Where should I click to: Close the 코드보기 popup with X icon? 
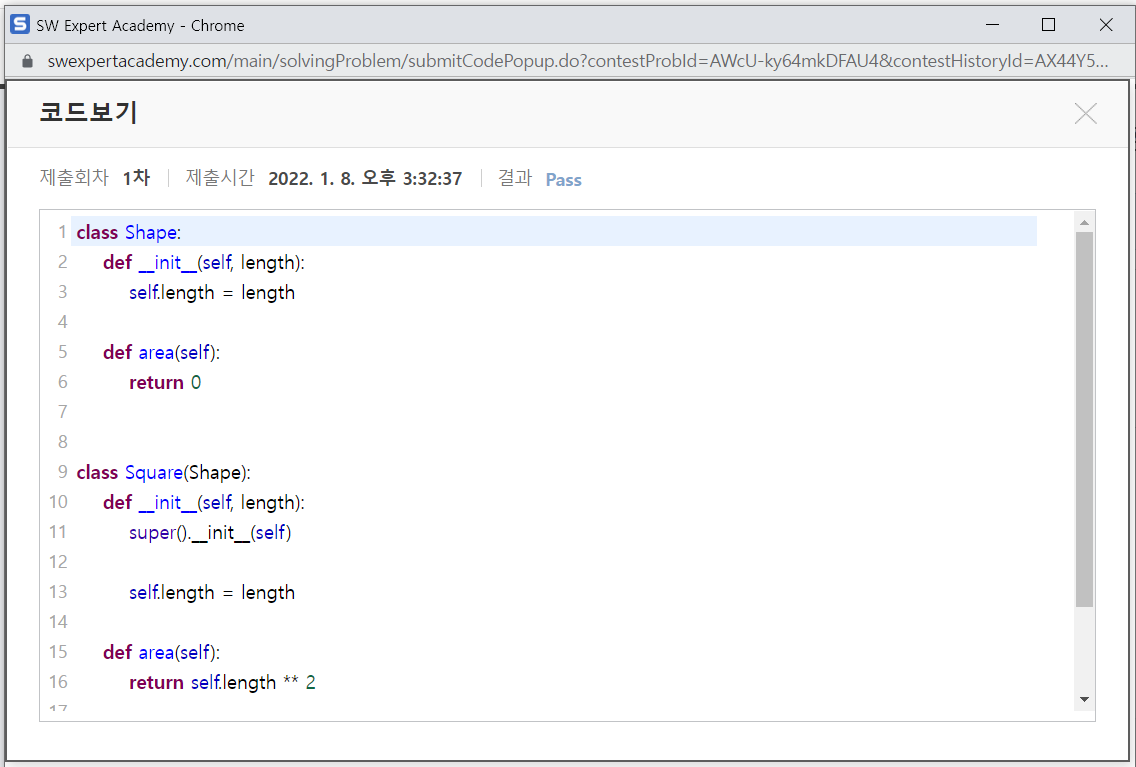pos(1085,114)
